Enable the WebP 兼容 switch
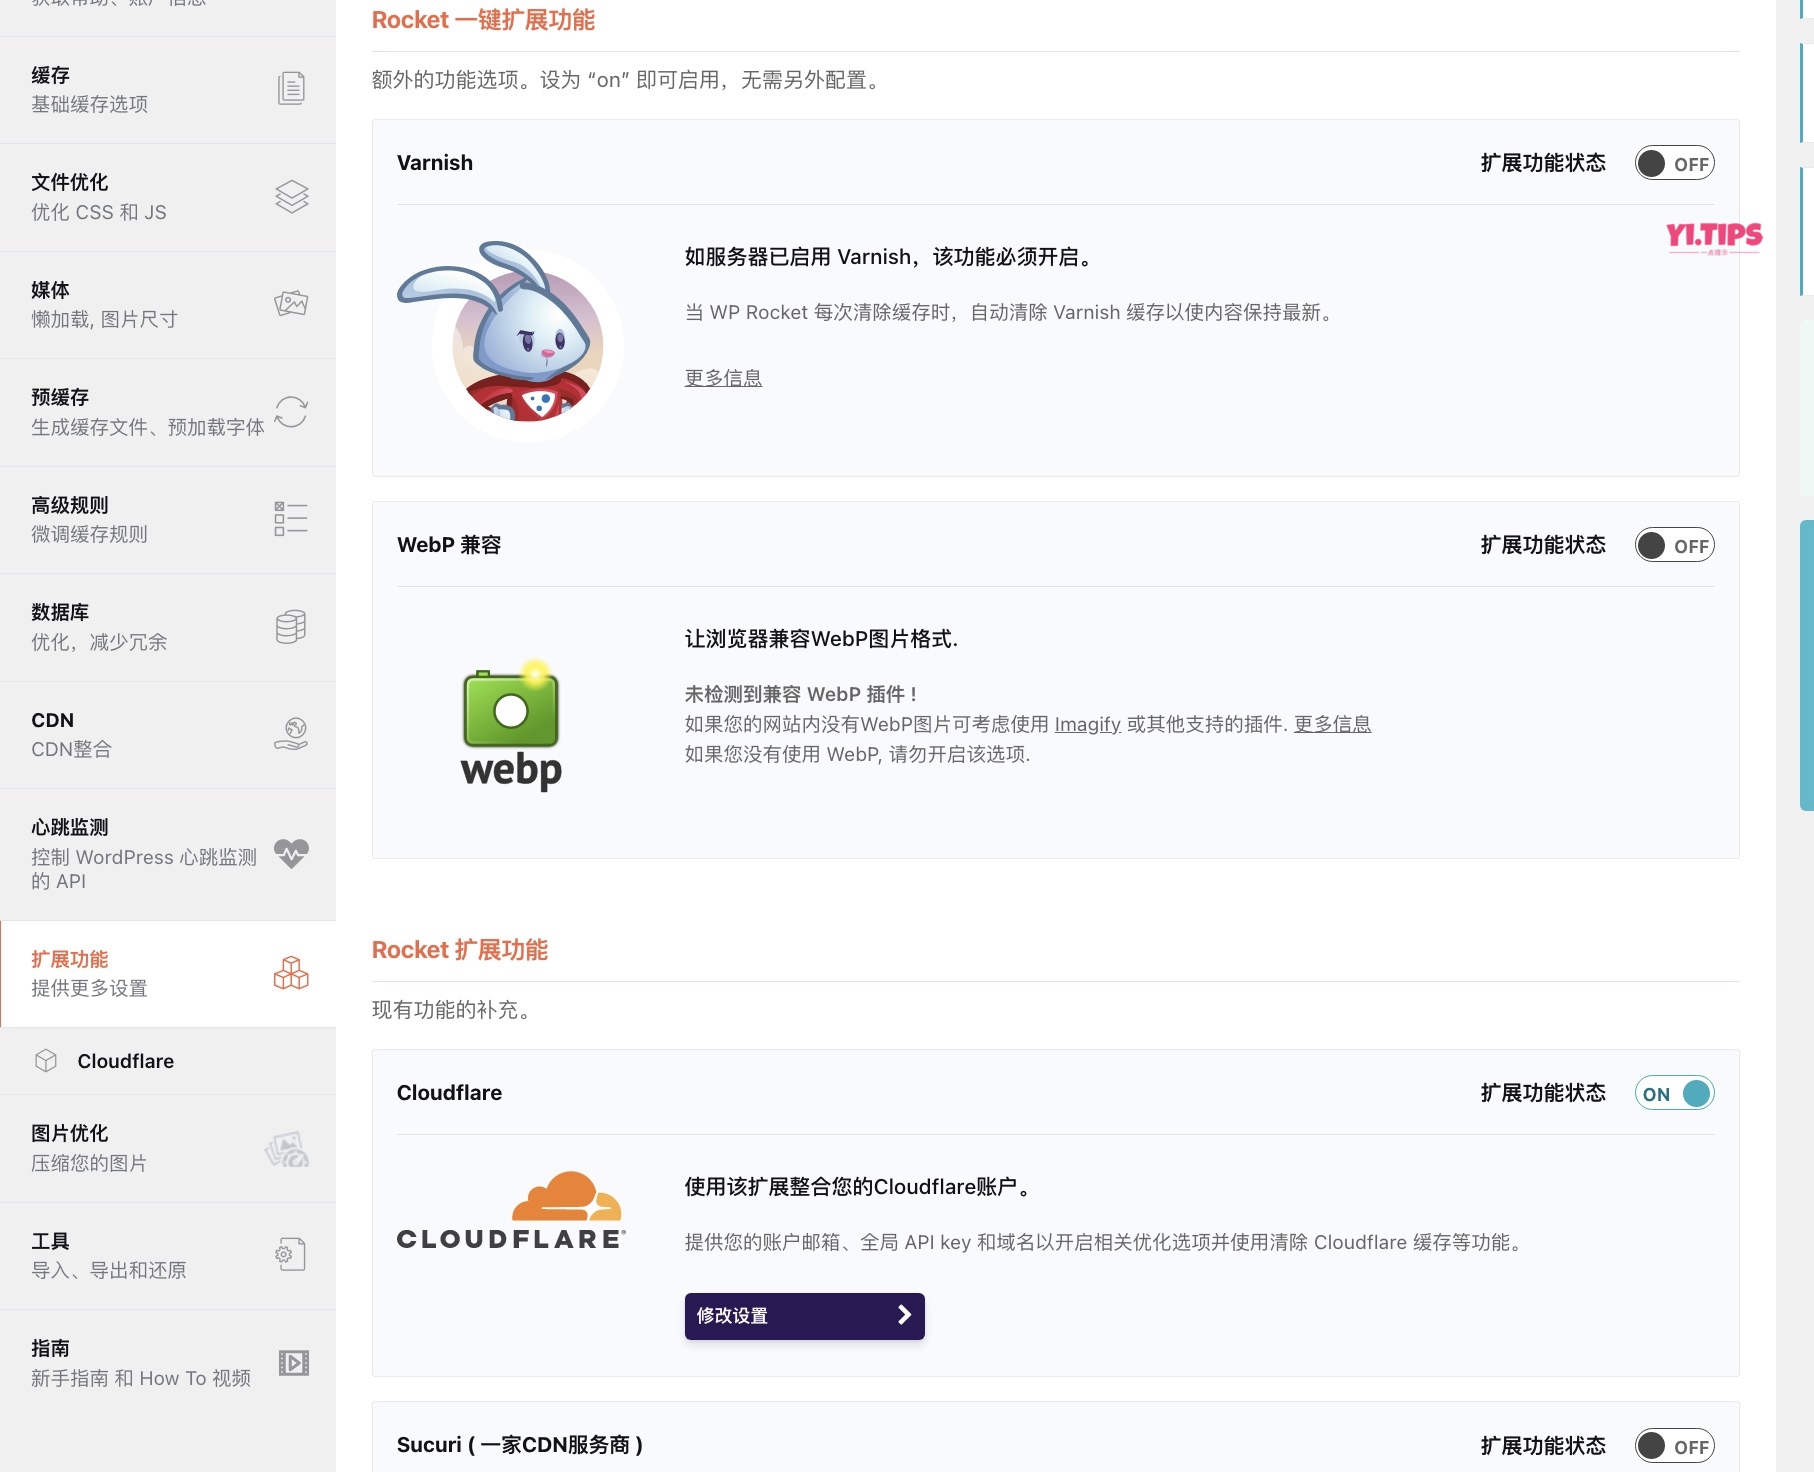The height and width of the screenshot is (1472, 1814). point(1674,545)
